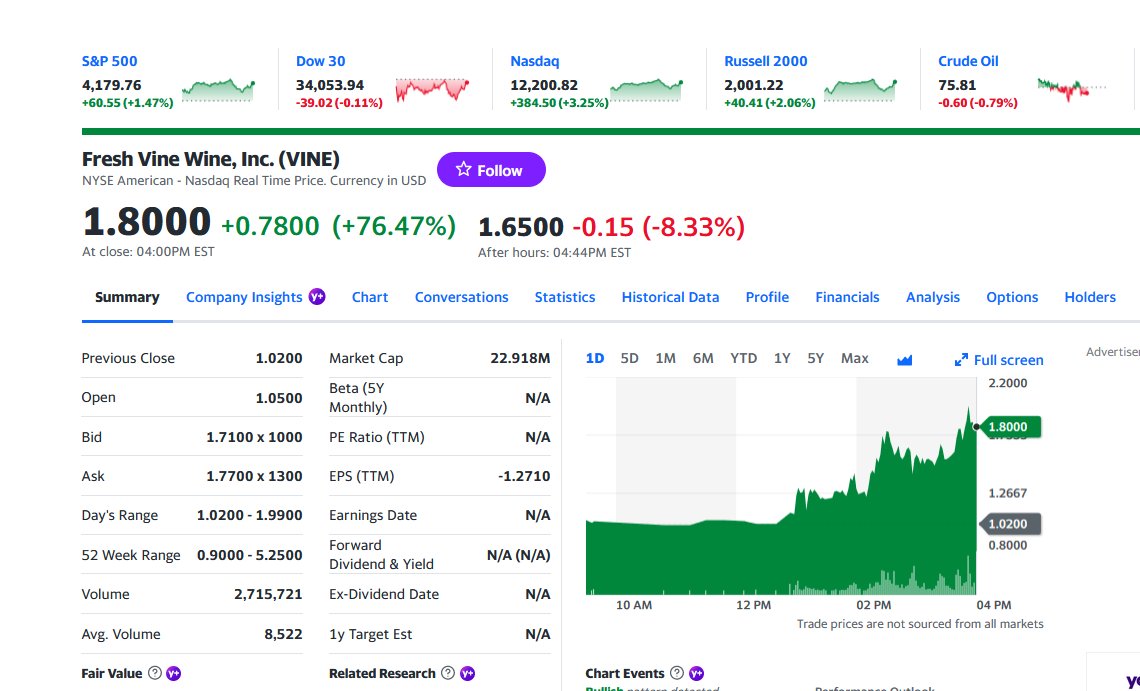This screenshot has width=1140, height=691.
Task: Click the after hours price 1.6500
Action: 521,227
